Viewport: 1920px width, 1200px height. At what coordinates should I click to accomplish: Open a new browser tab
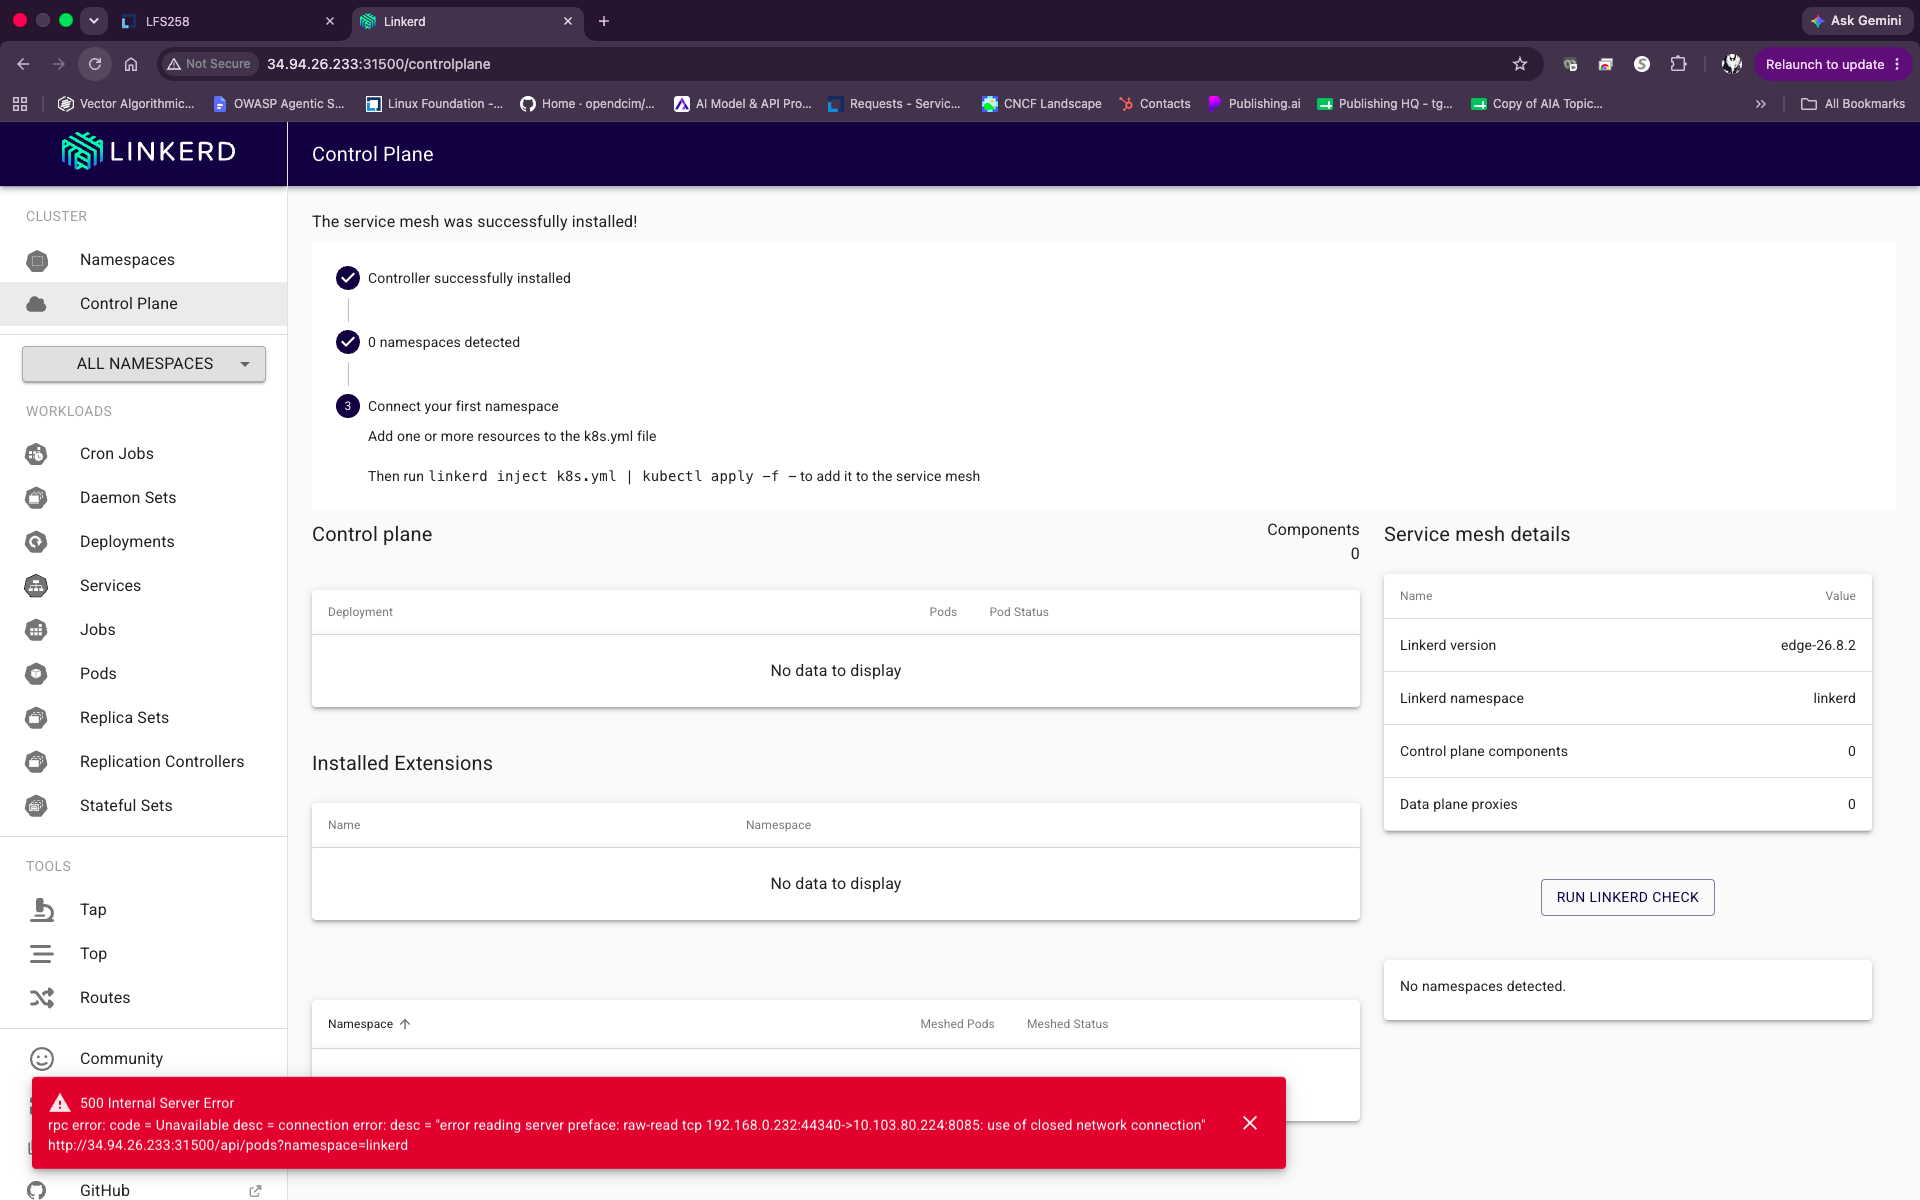604,21
